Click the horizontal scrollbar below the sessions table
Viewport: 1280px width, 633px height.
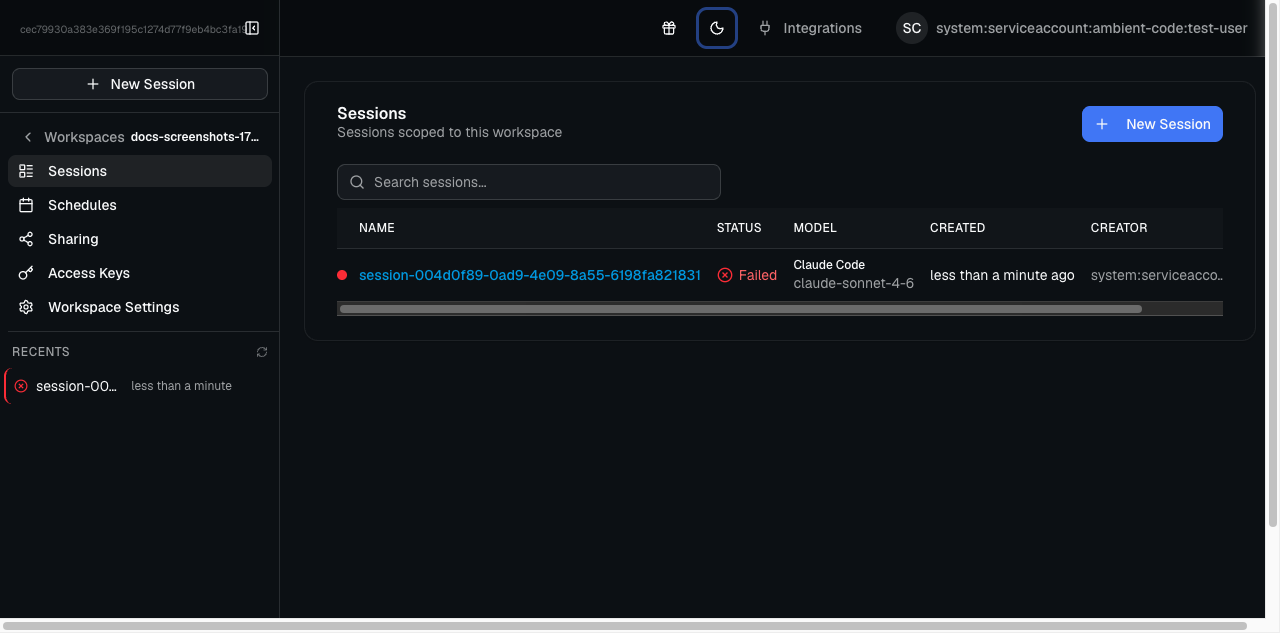click(x=740, y=308)
